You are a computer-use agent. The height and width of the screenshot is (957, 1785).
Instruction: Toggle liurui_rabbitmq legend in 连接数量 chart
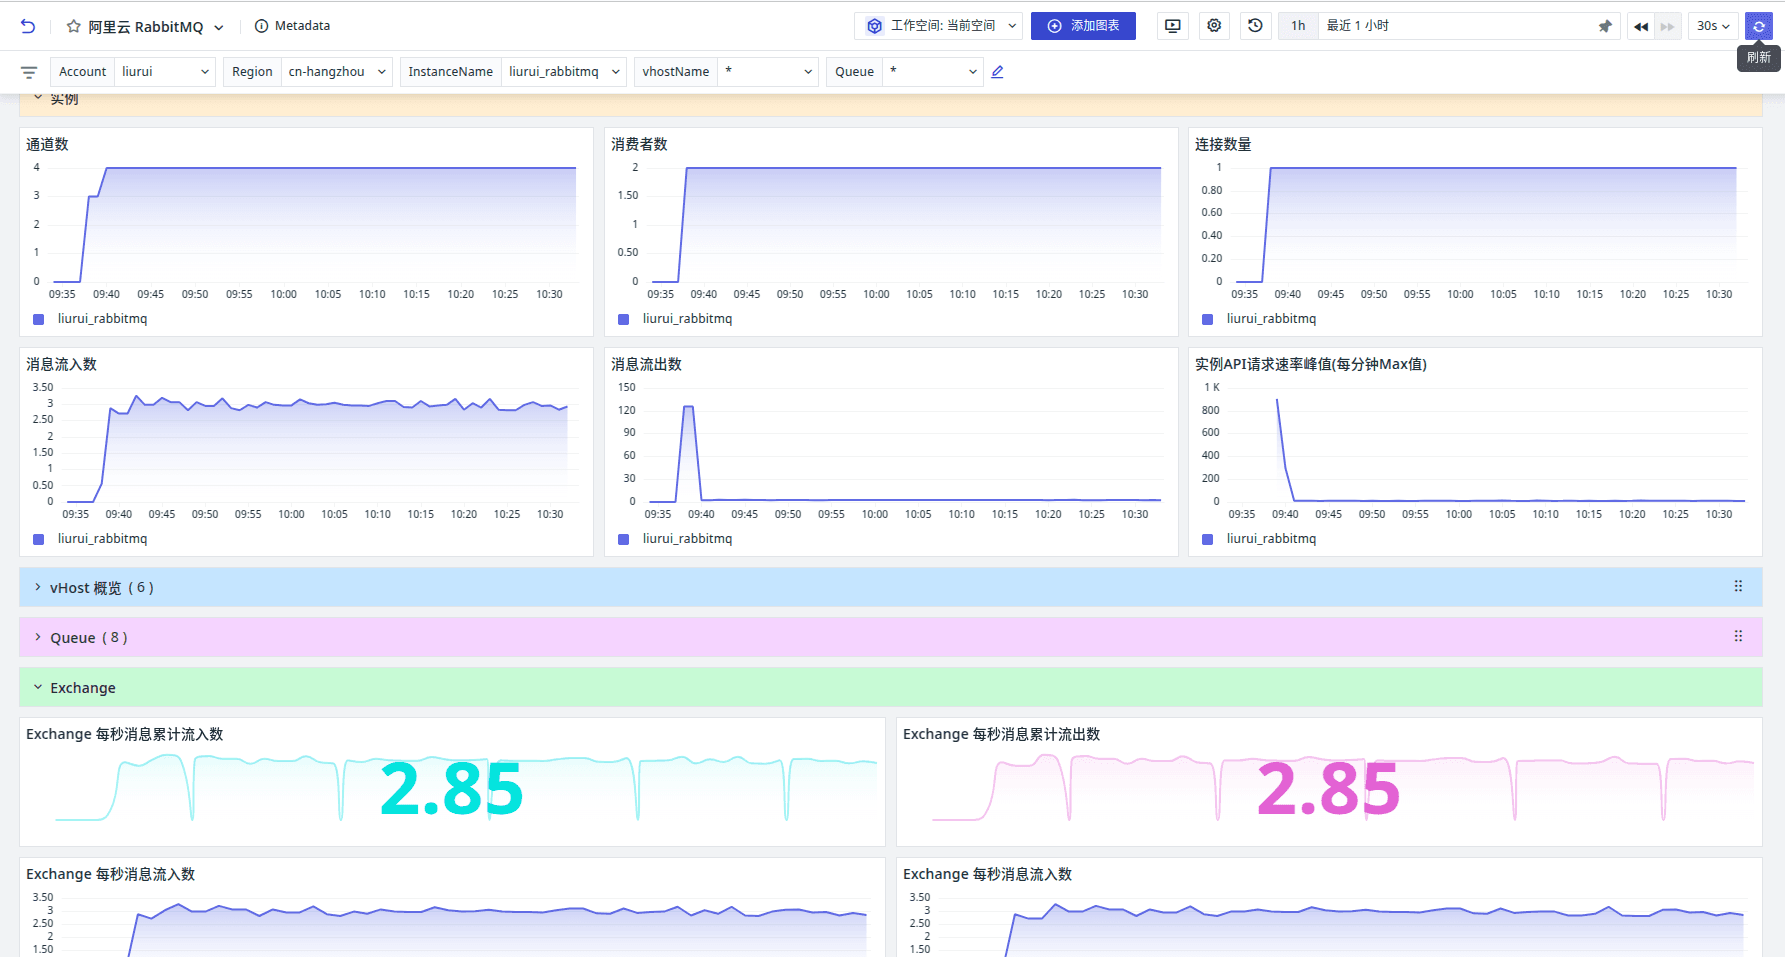tap(1259, 319)
